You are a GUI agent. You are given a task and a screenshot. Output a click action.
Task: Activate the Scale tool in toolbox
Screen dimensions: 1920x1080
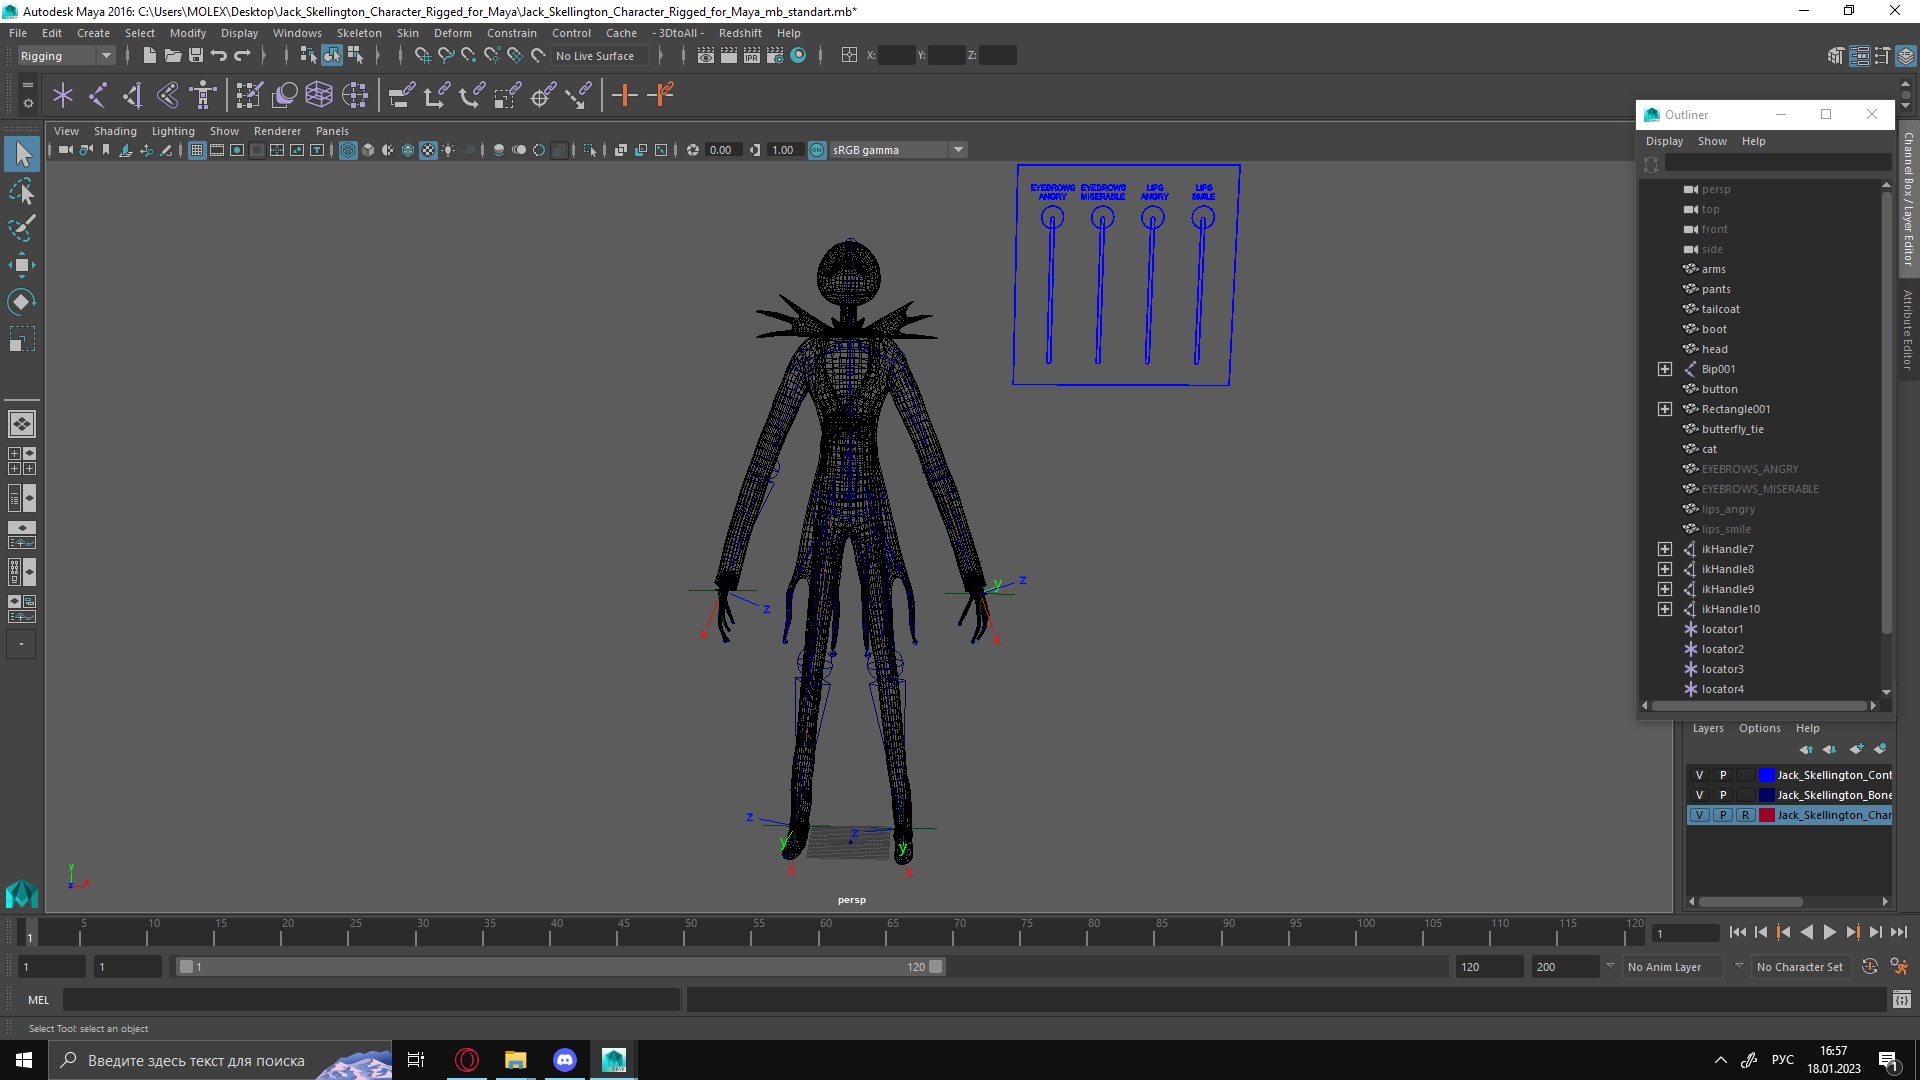pyautogui.click(x=22, y=339)
